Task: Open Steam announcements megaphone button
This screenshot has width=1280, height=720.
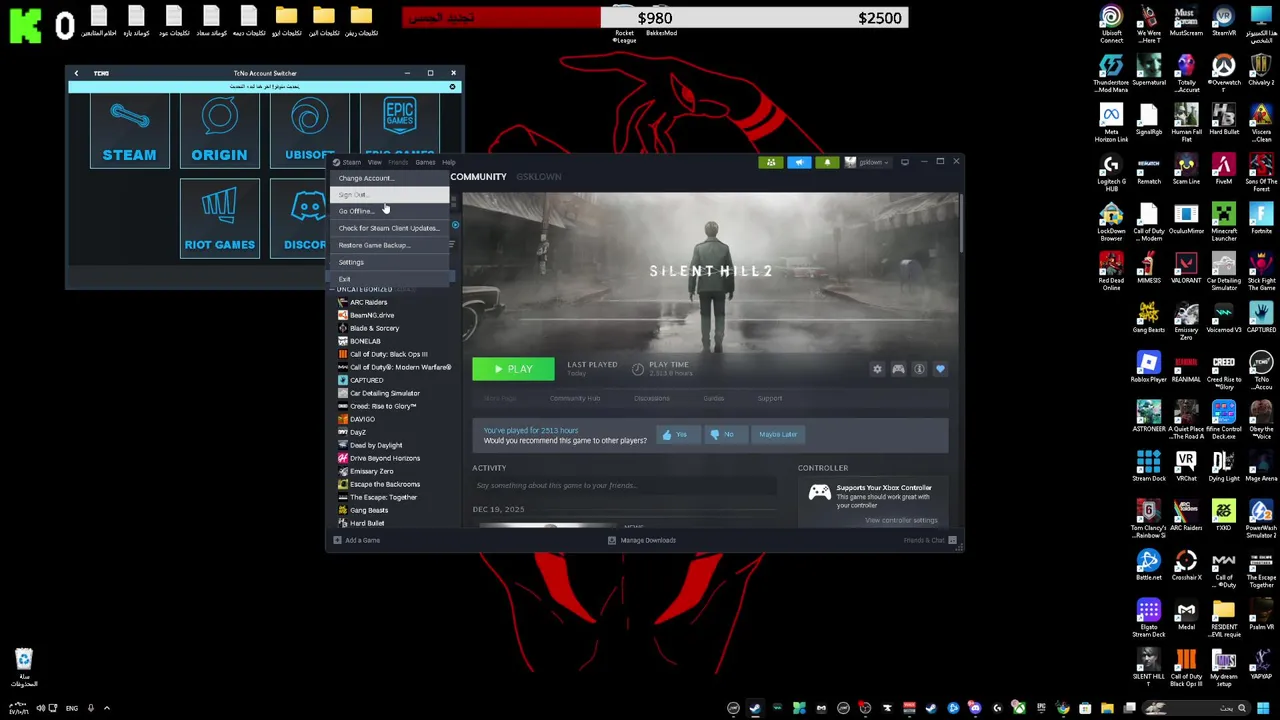Action: click(x=799, y=162)
